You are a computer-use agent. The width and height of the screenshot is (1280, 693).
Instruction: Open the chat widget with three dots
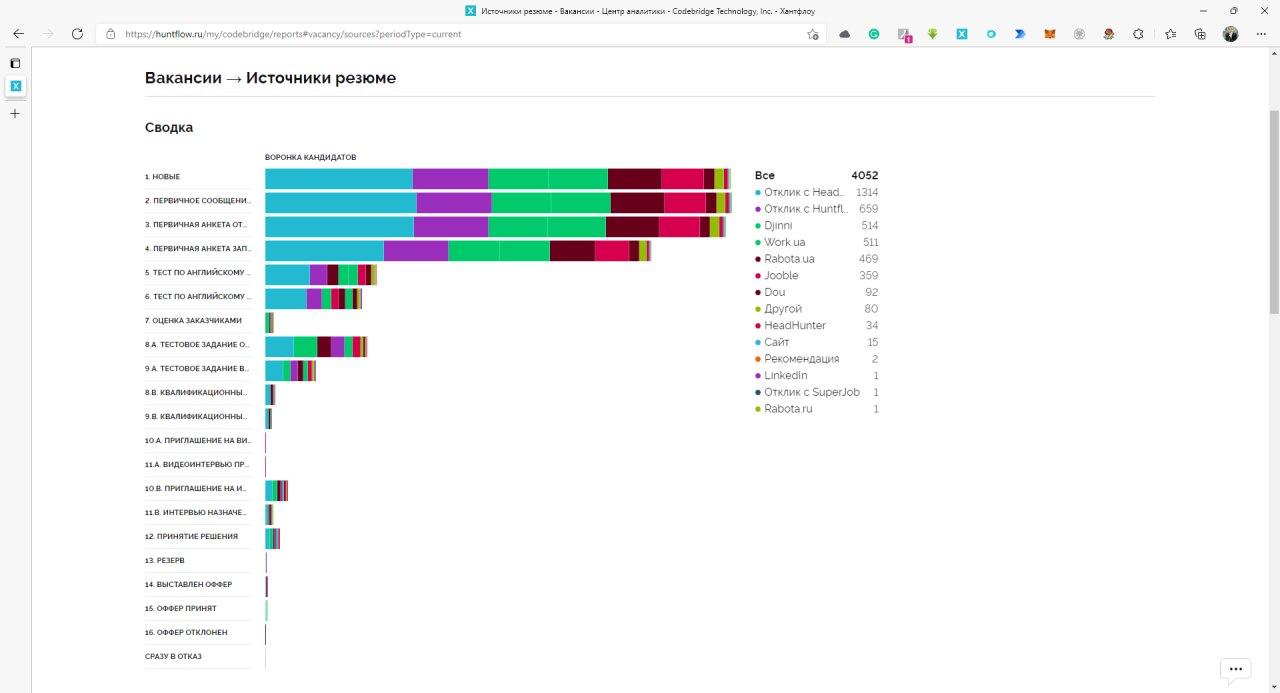(x=1235, y=669)
